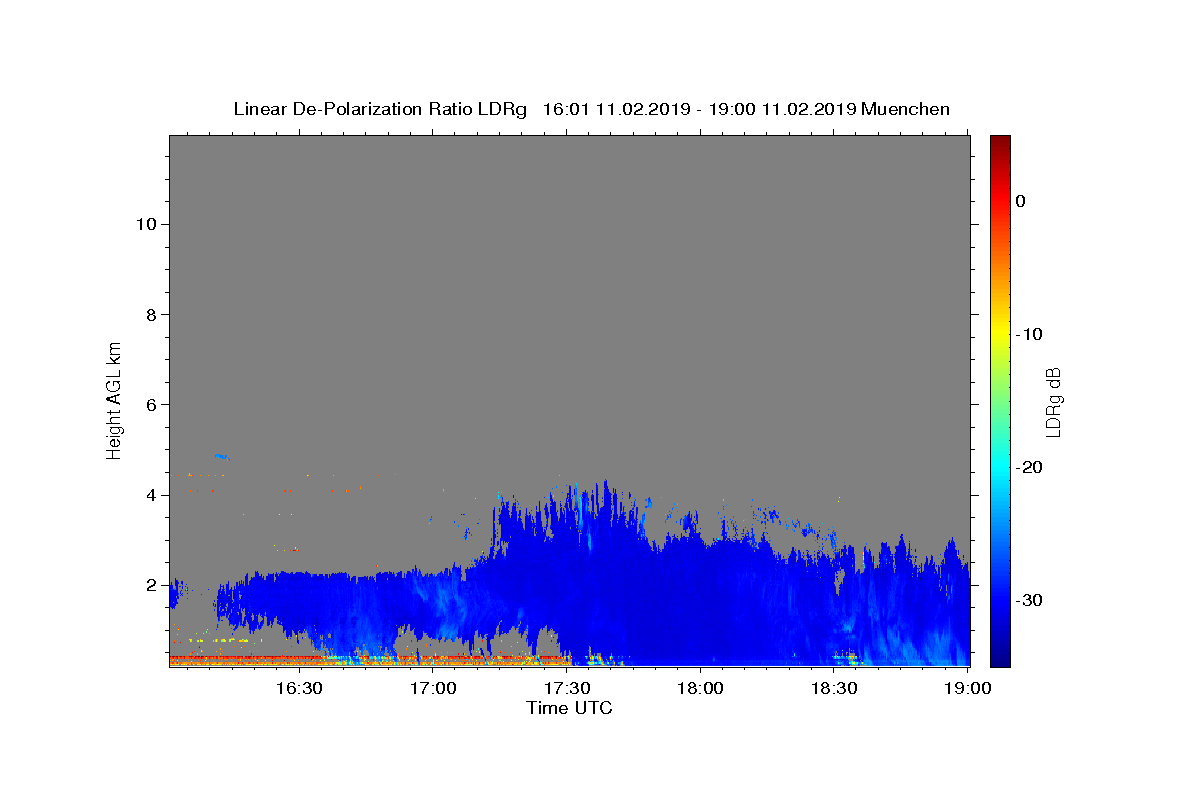Click the height tick label 4

click(x=152, y=495)
